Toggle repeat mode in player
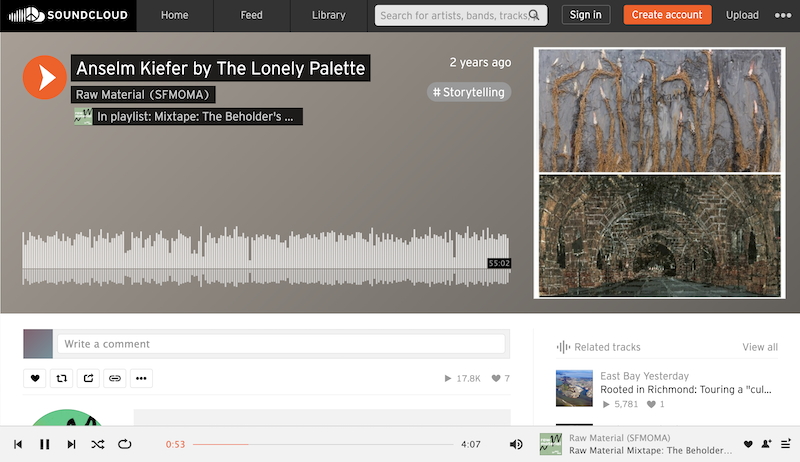Viewport: 800px width, 462px height. (124, 444)
